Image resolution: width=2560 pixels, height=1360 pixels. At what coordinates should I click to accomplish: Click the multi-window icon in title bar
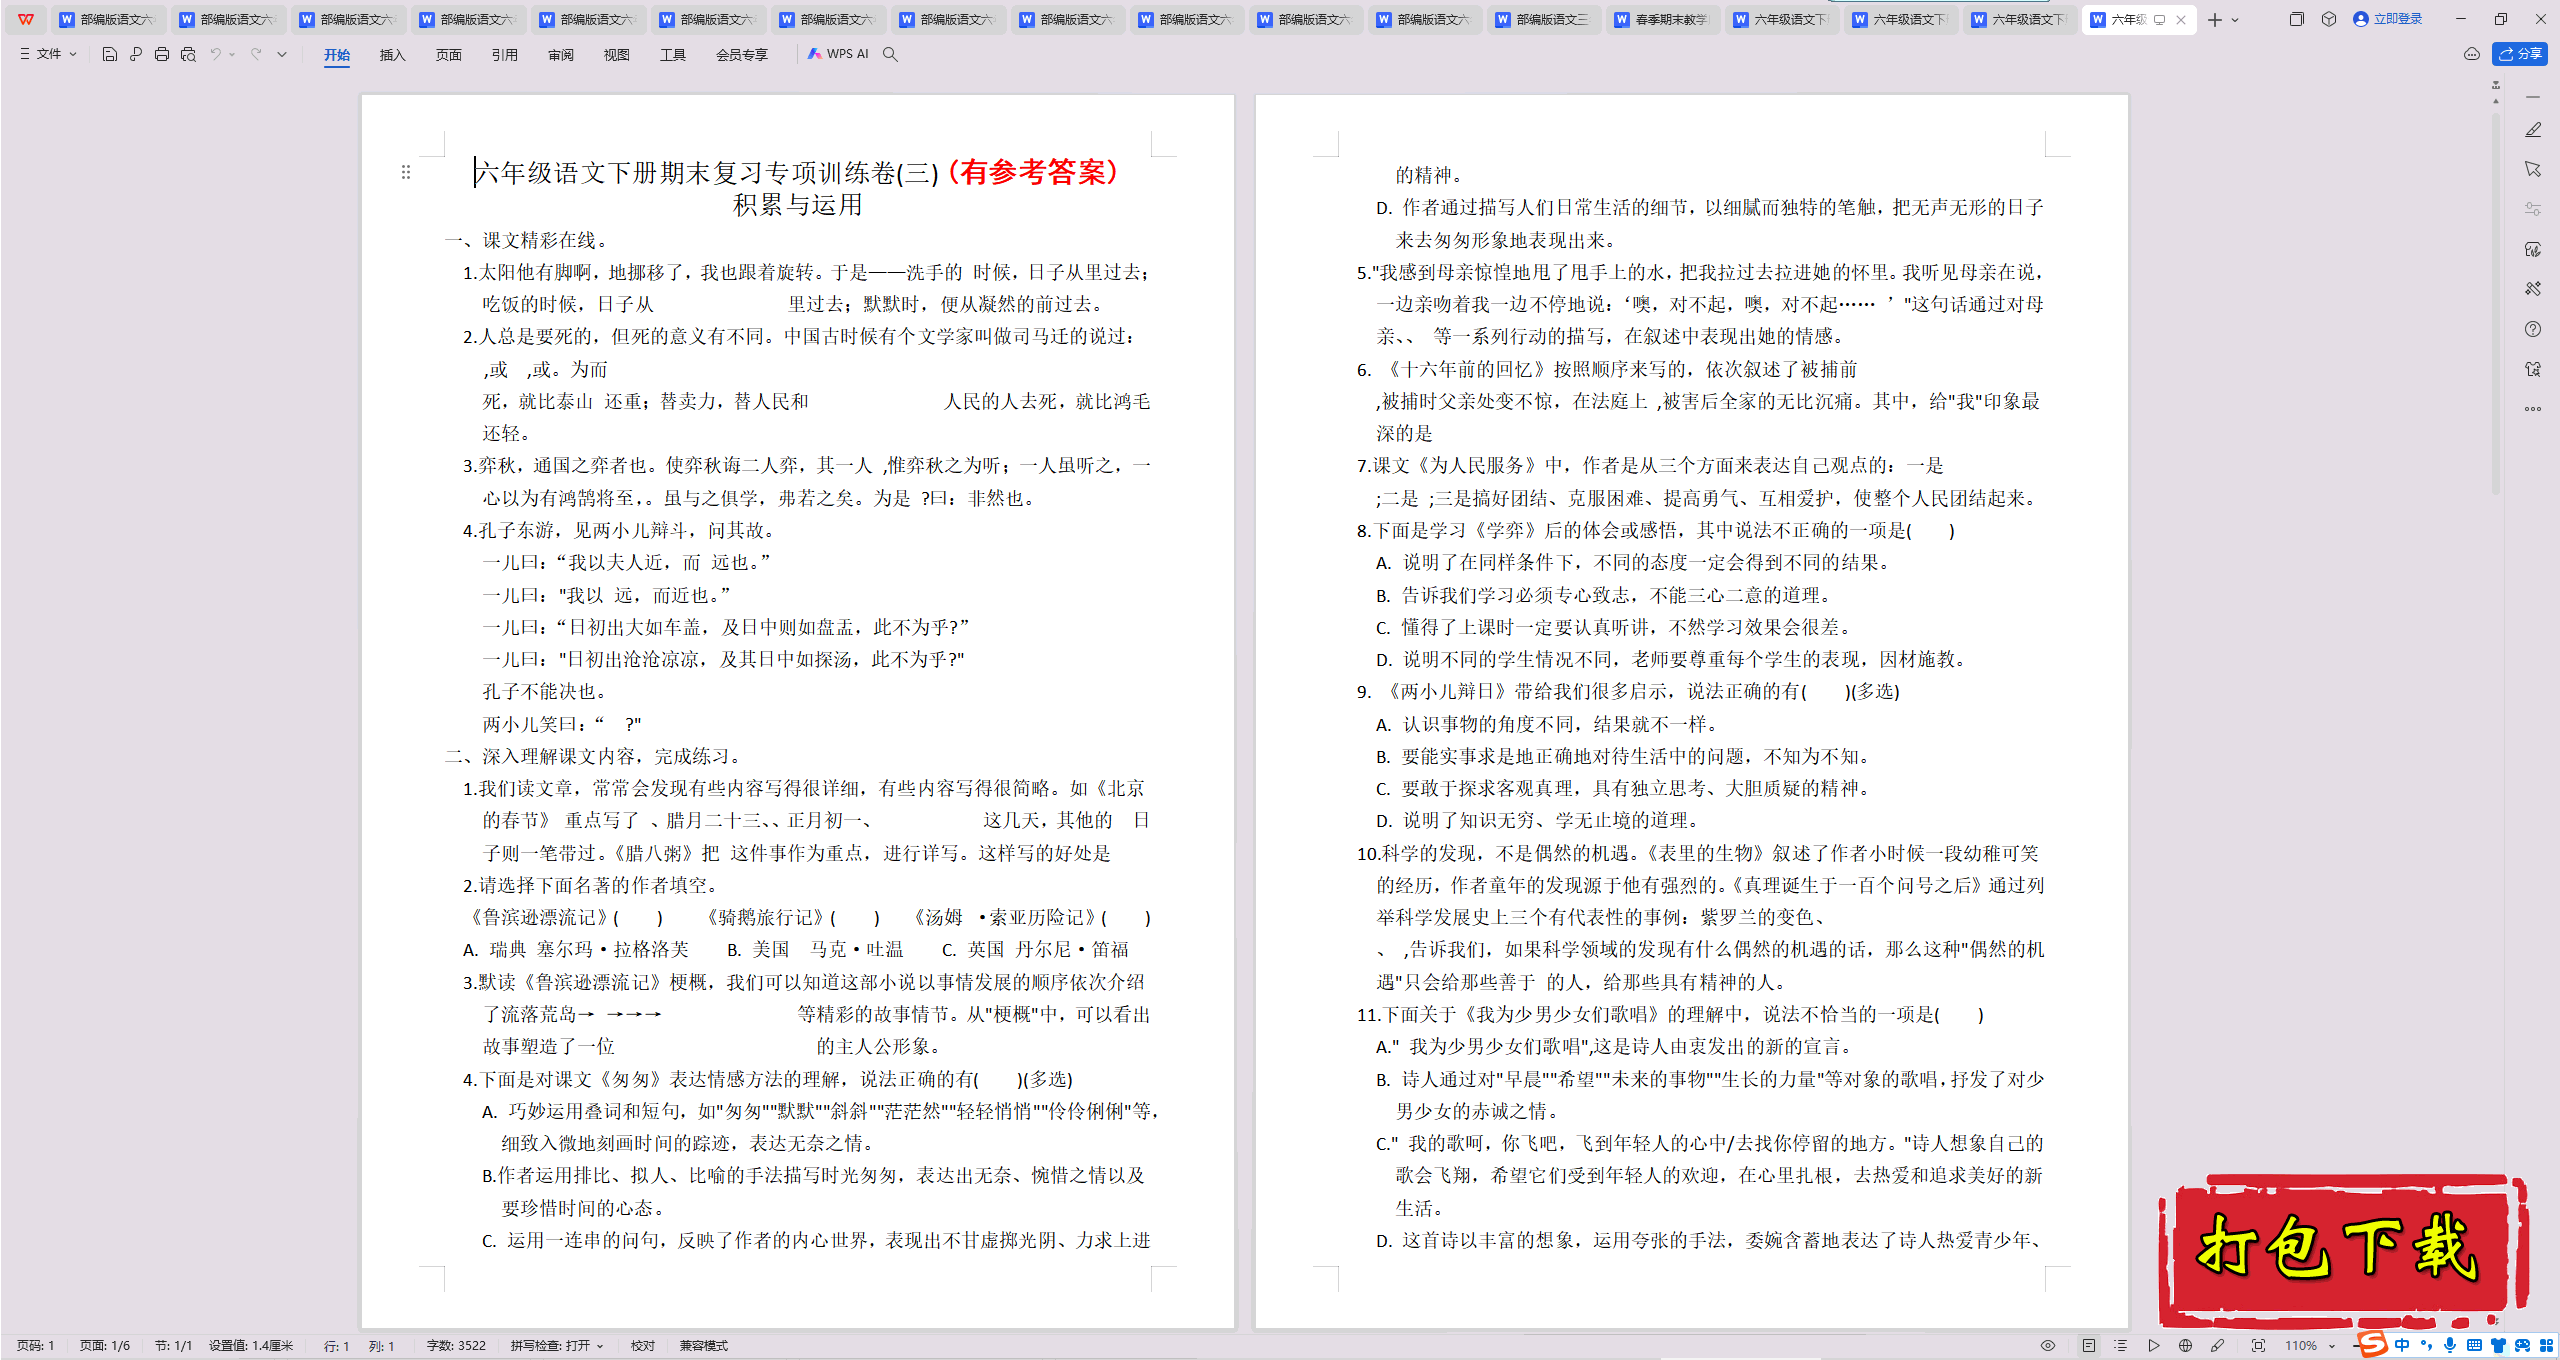(2297, 19)
